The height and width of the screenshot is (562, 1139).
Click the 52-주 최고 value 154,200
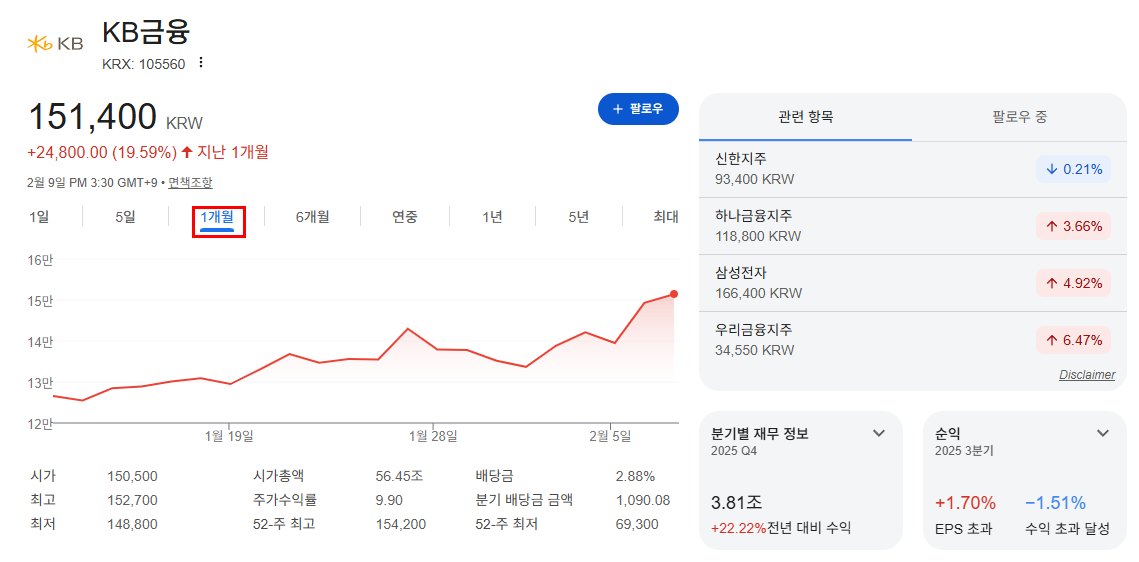(x=401, y=524)
